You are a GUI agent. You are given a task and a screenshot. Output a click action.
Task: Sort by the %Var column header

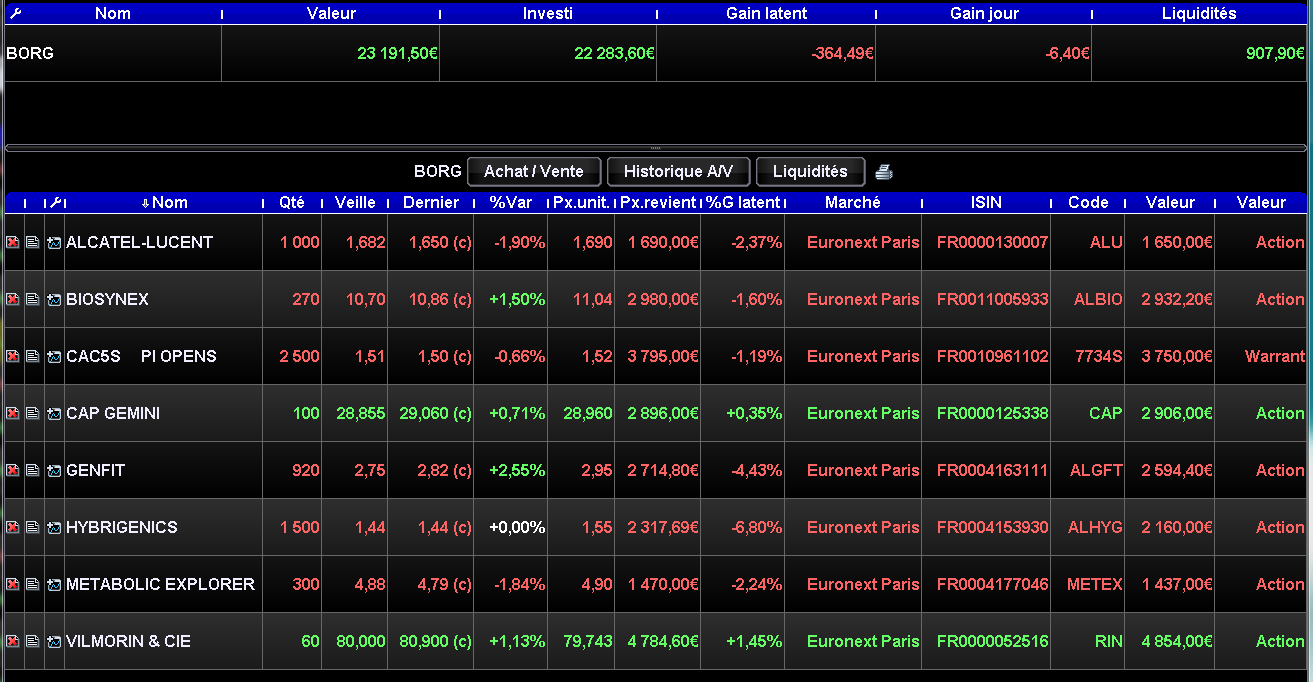(510, 202)
